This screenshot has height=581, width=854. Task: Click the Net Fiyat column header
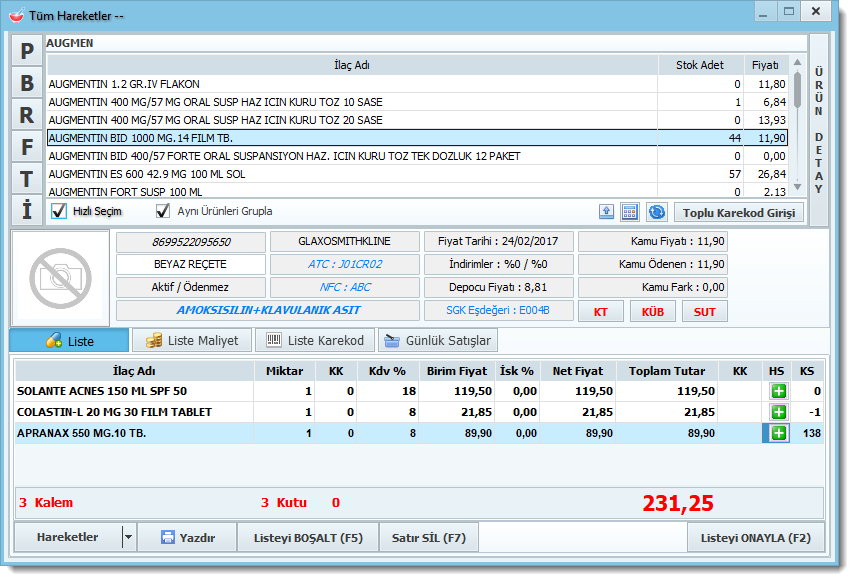(x=577, y=371)
